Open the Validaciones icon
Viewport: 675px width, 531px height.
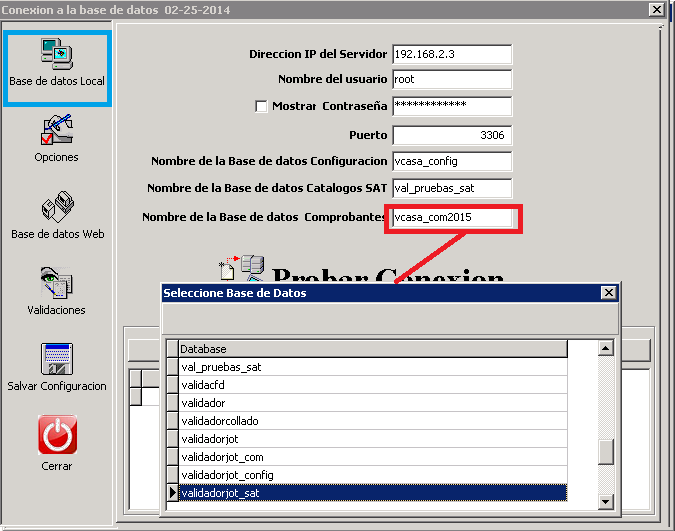coord(57,289)
